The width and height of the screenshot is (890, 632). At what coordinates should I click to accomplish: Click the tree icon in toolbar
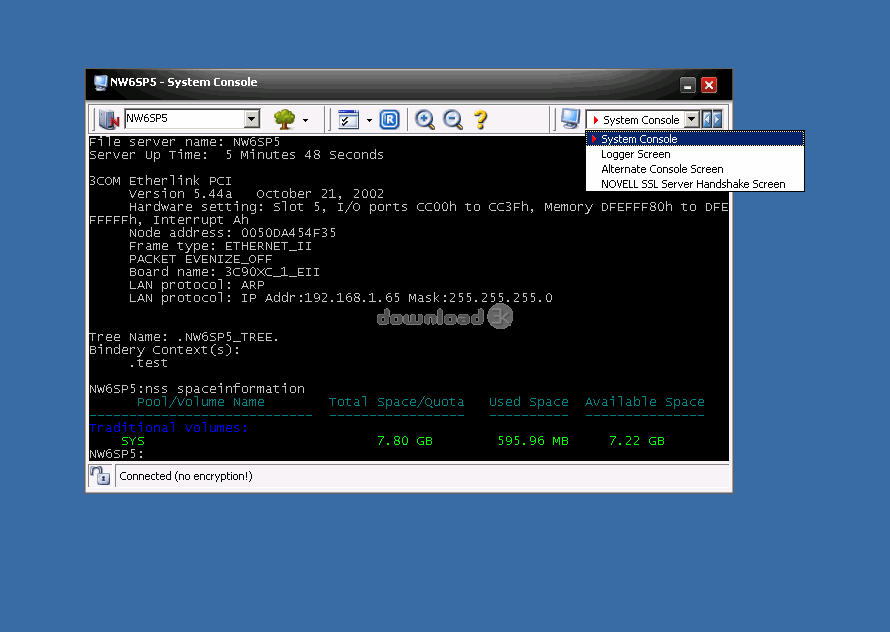pyautogui.click(x=284, y=120)
